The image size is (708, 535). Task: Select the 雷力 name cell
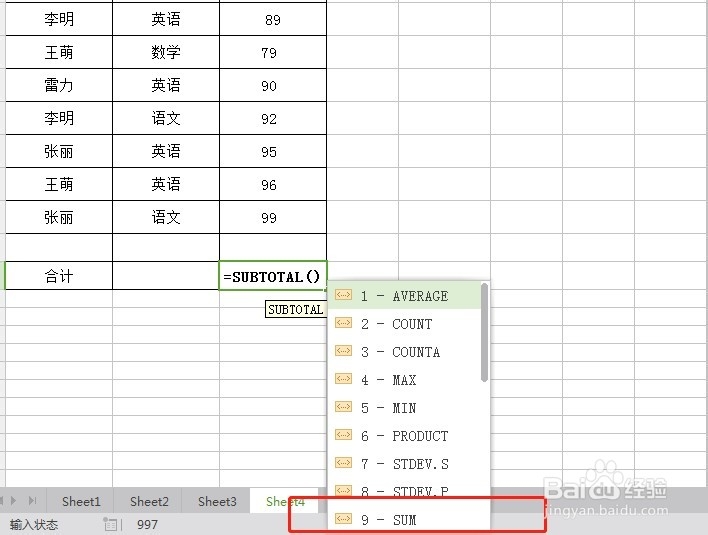click(59, 85)
